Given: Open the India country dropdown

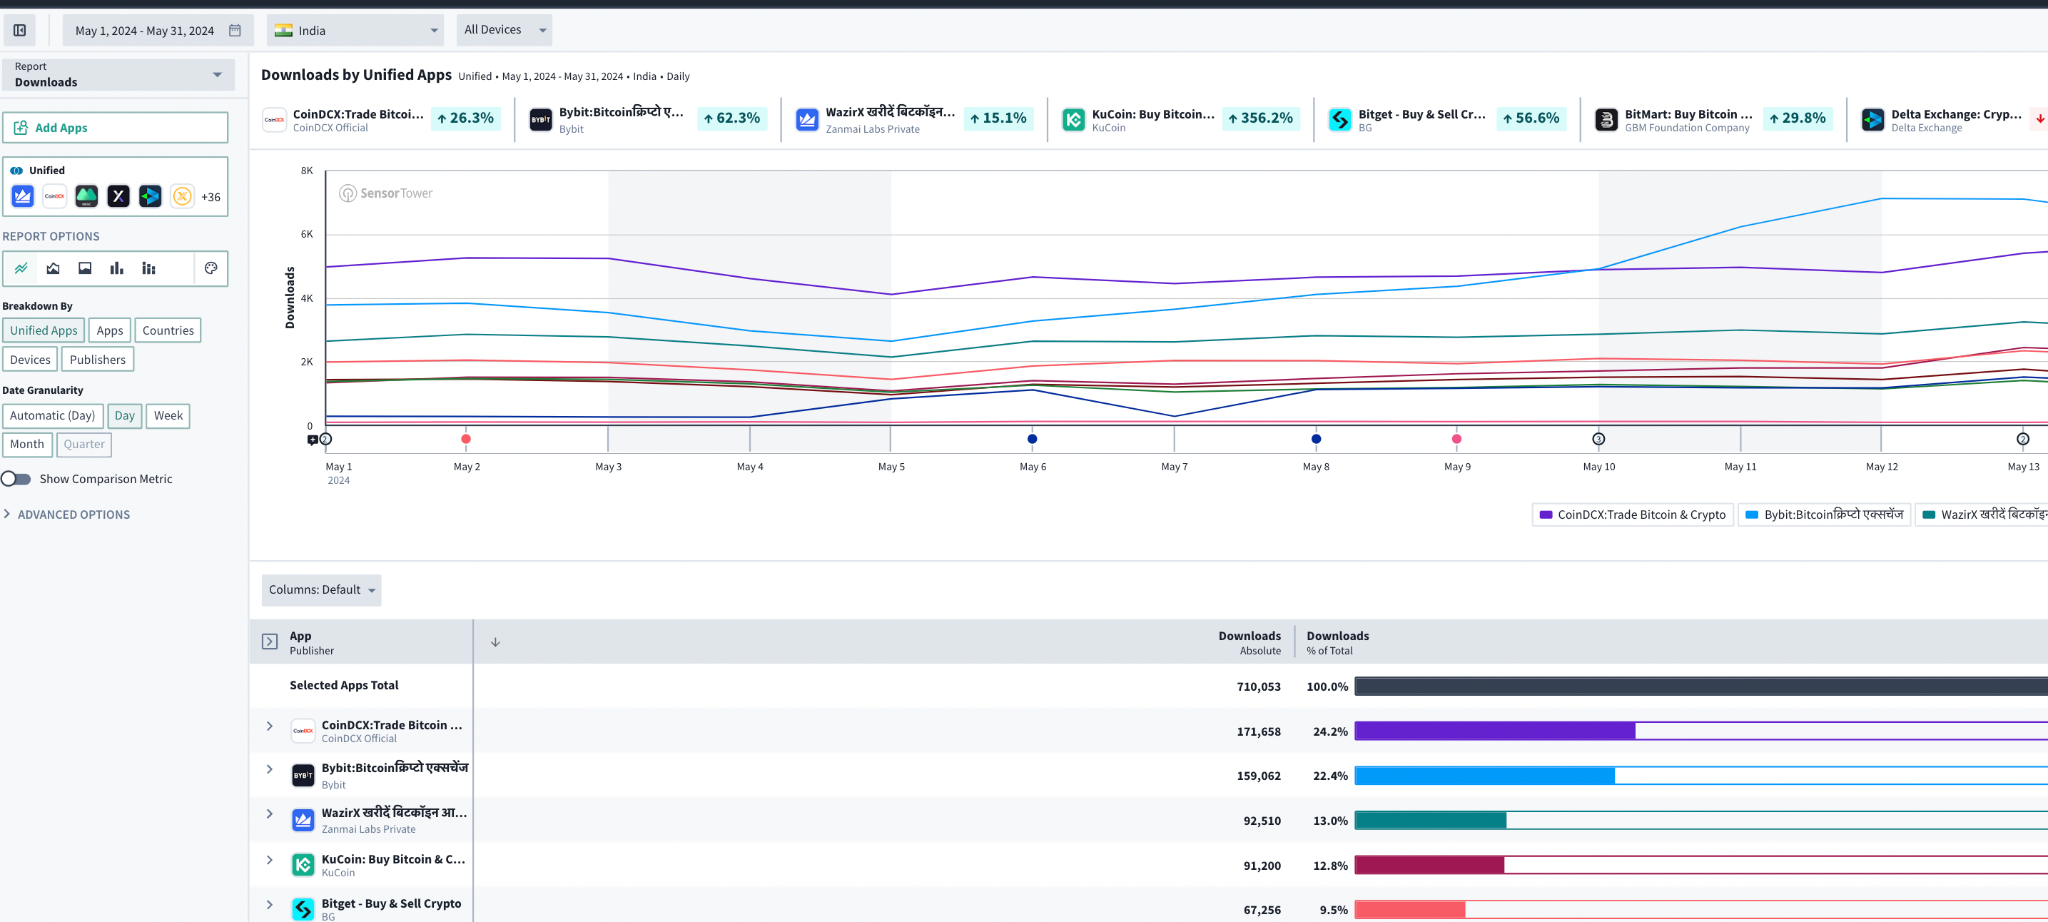Looking at the screenshot, I should 356,30.
